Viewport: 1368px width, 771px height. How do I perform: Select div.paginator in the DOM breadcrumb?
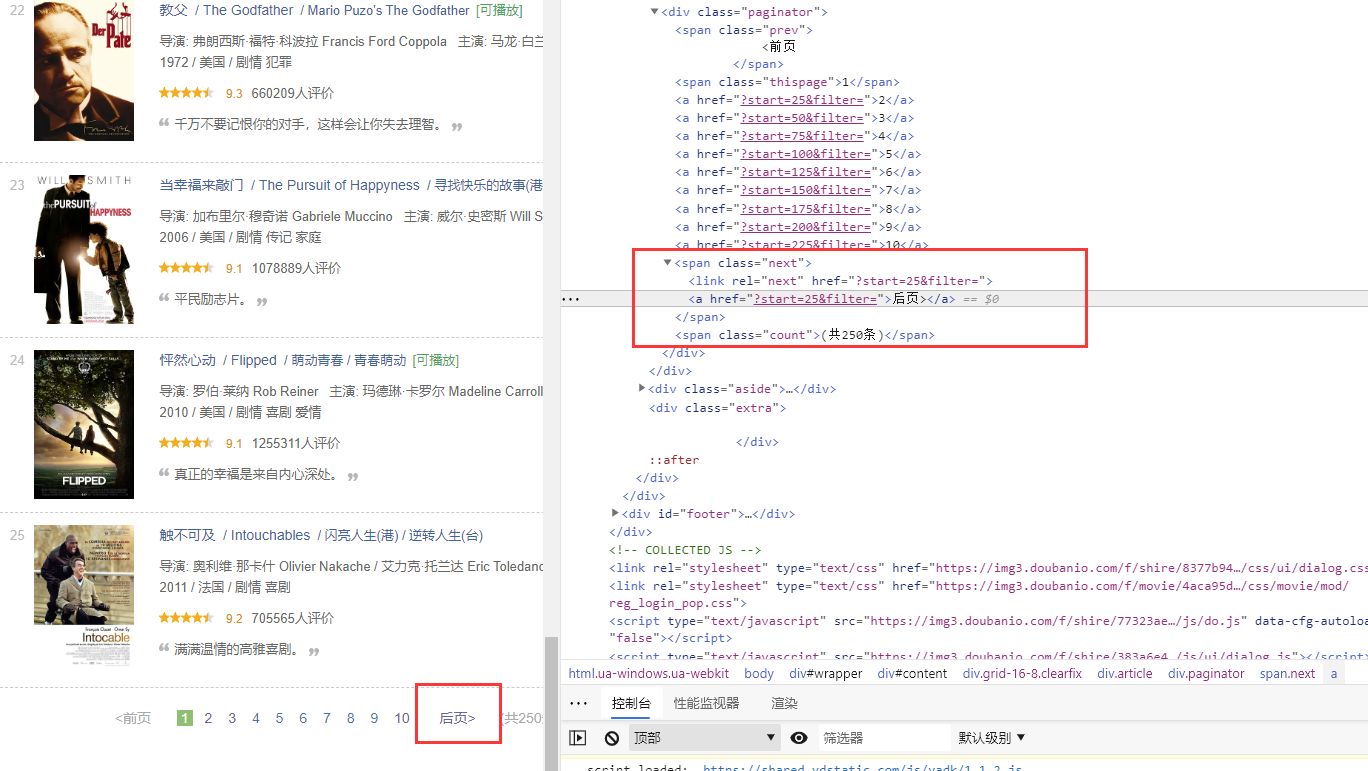tap(1206, 673)
